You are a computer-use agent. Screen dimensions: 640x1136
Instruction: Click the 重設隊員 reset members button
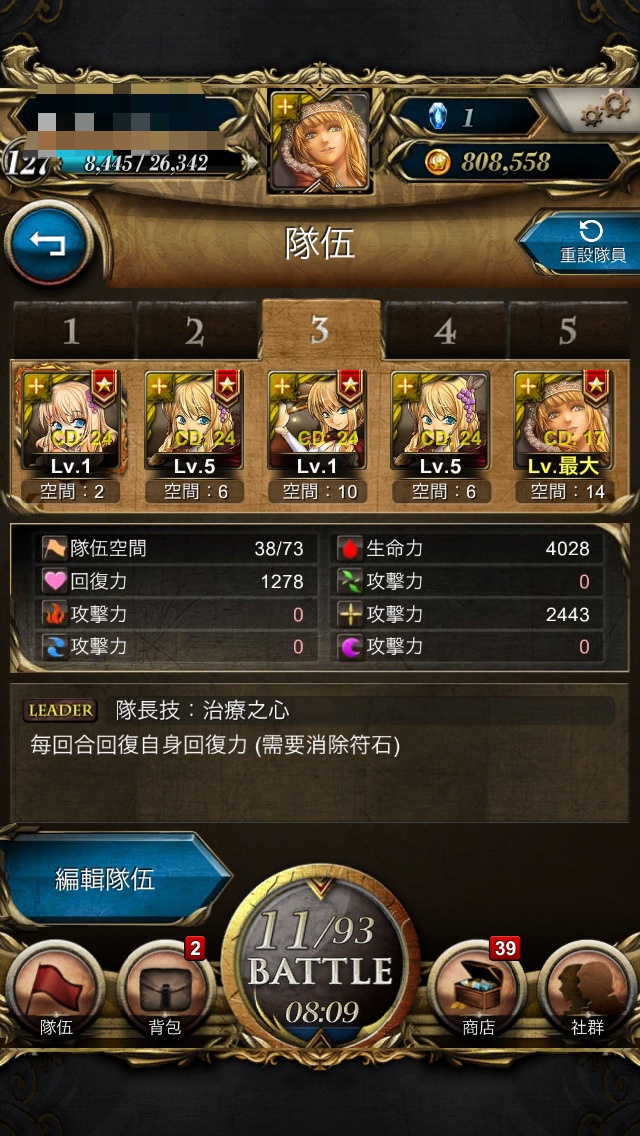[x=580, y=243]
